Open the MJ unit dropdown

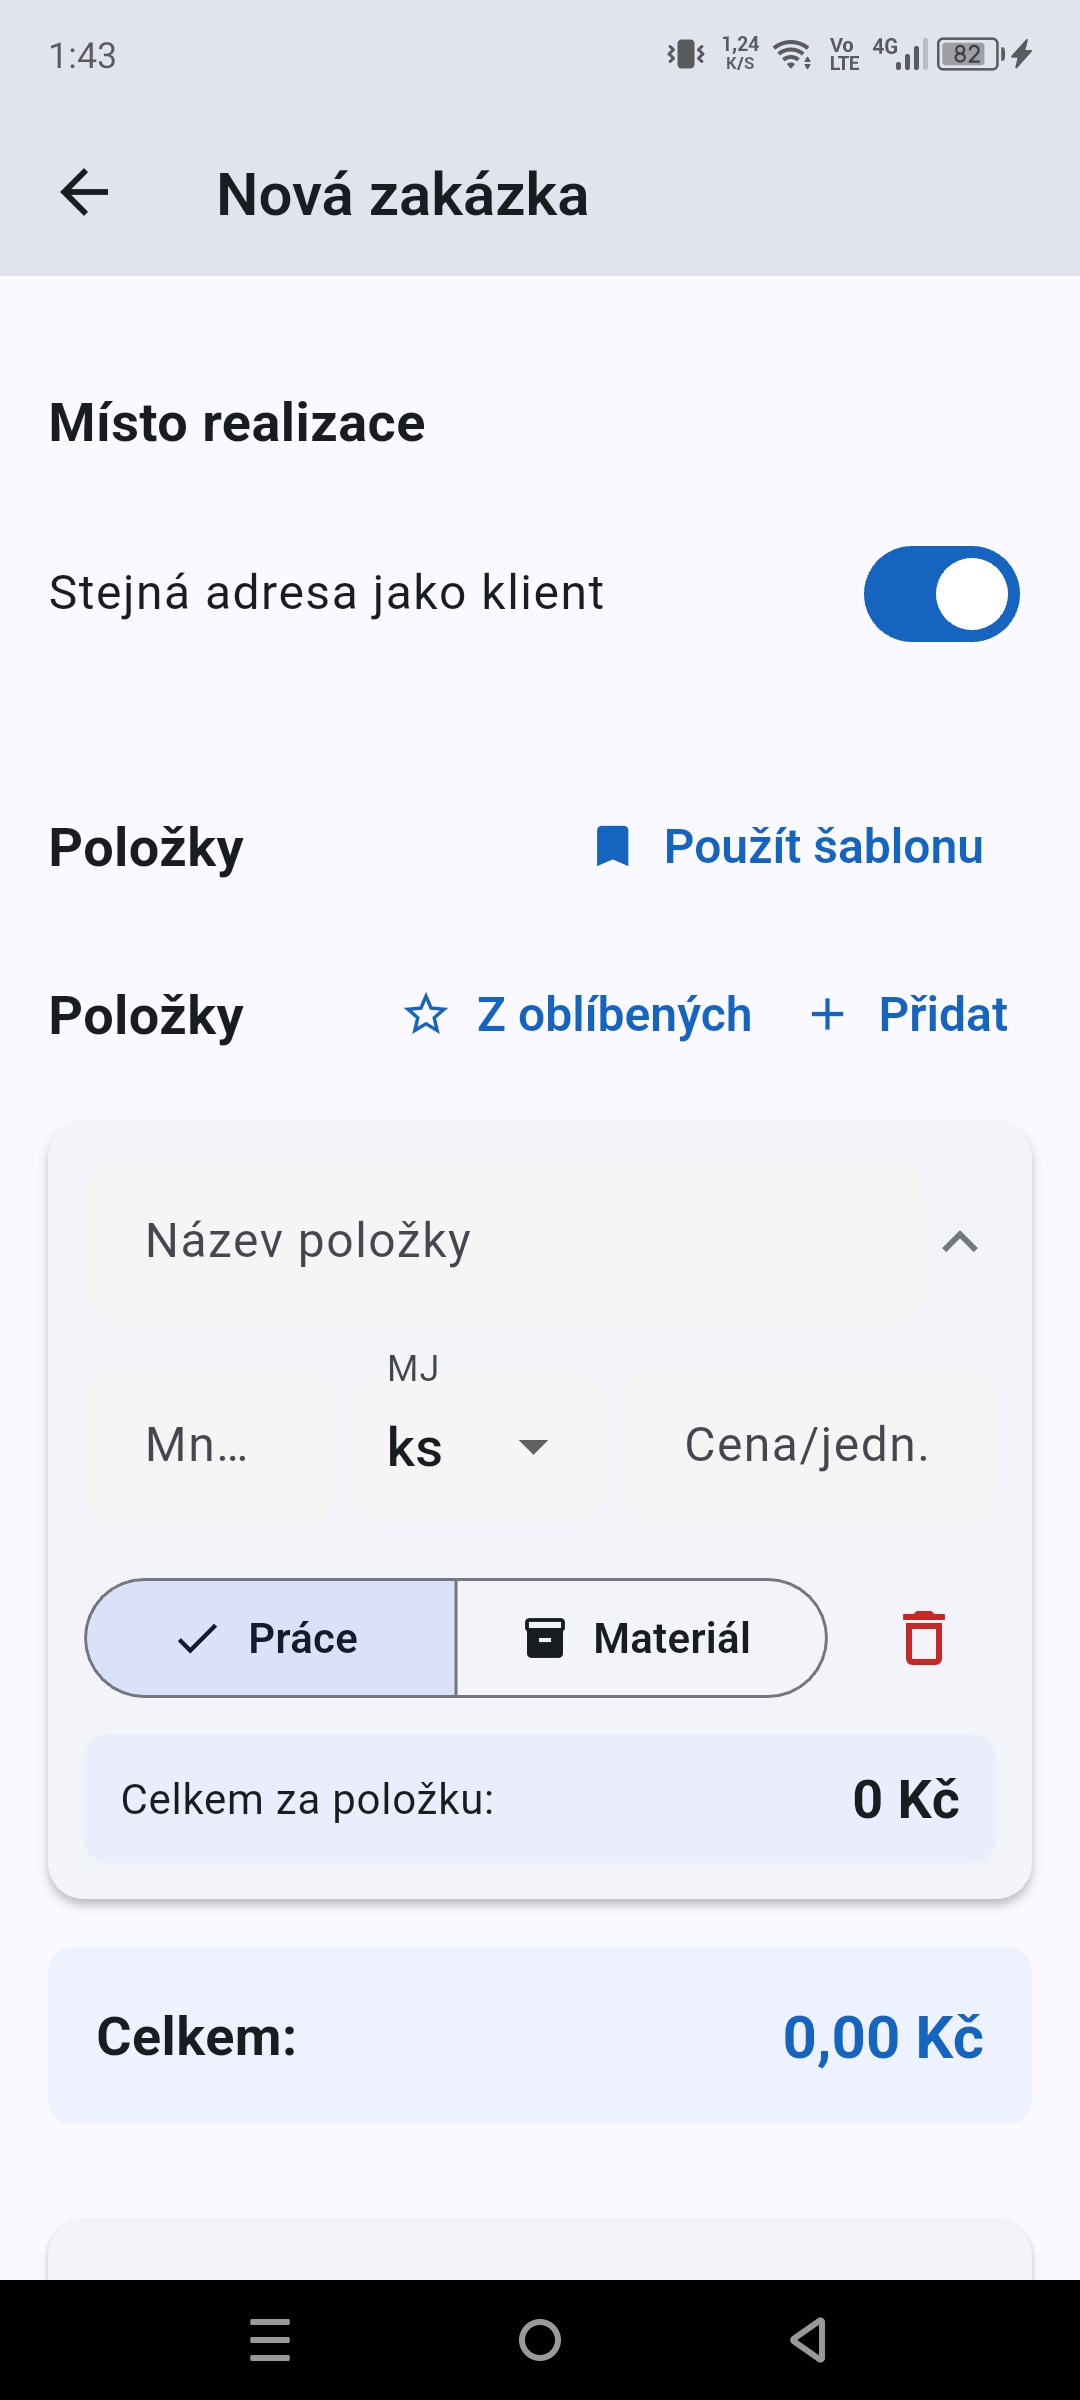[476, 1446]
